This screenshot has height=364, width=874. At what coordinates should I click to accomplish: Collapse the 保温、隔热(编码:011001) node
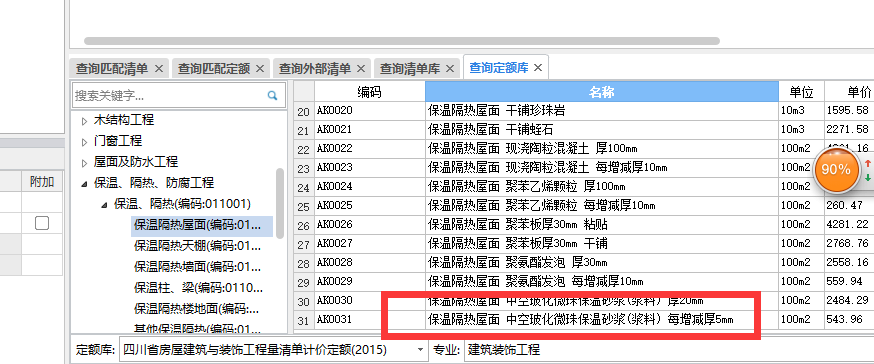click(x=105, y=205)
